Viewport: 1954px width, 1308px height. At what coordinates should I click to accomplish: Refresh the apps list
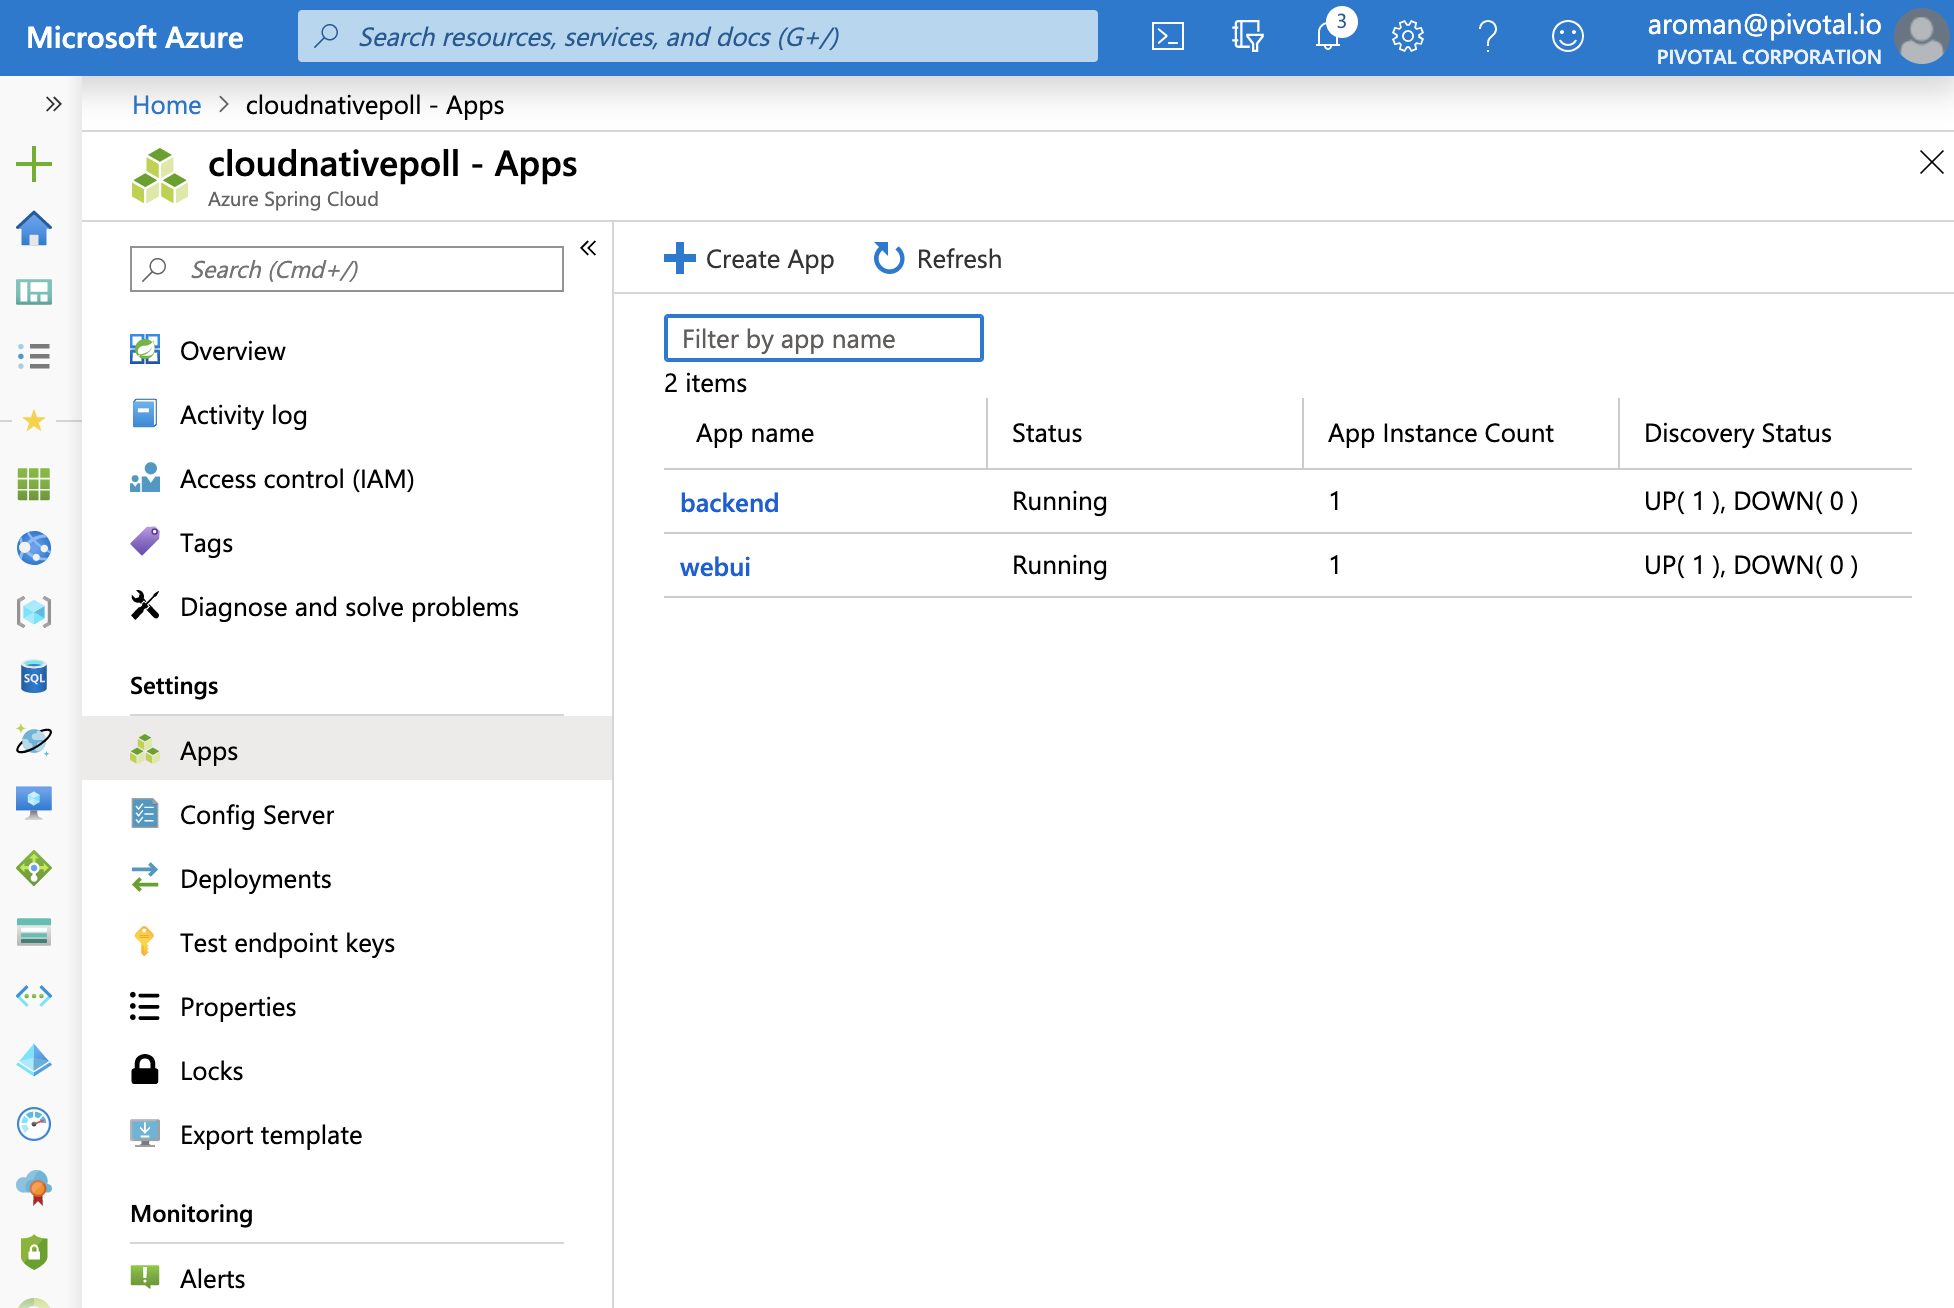click(937, 259)
